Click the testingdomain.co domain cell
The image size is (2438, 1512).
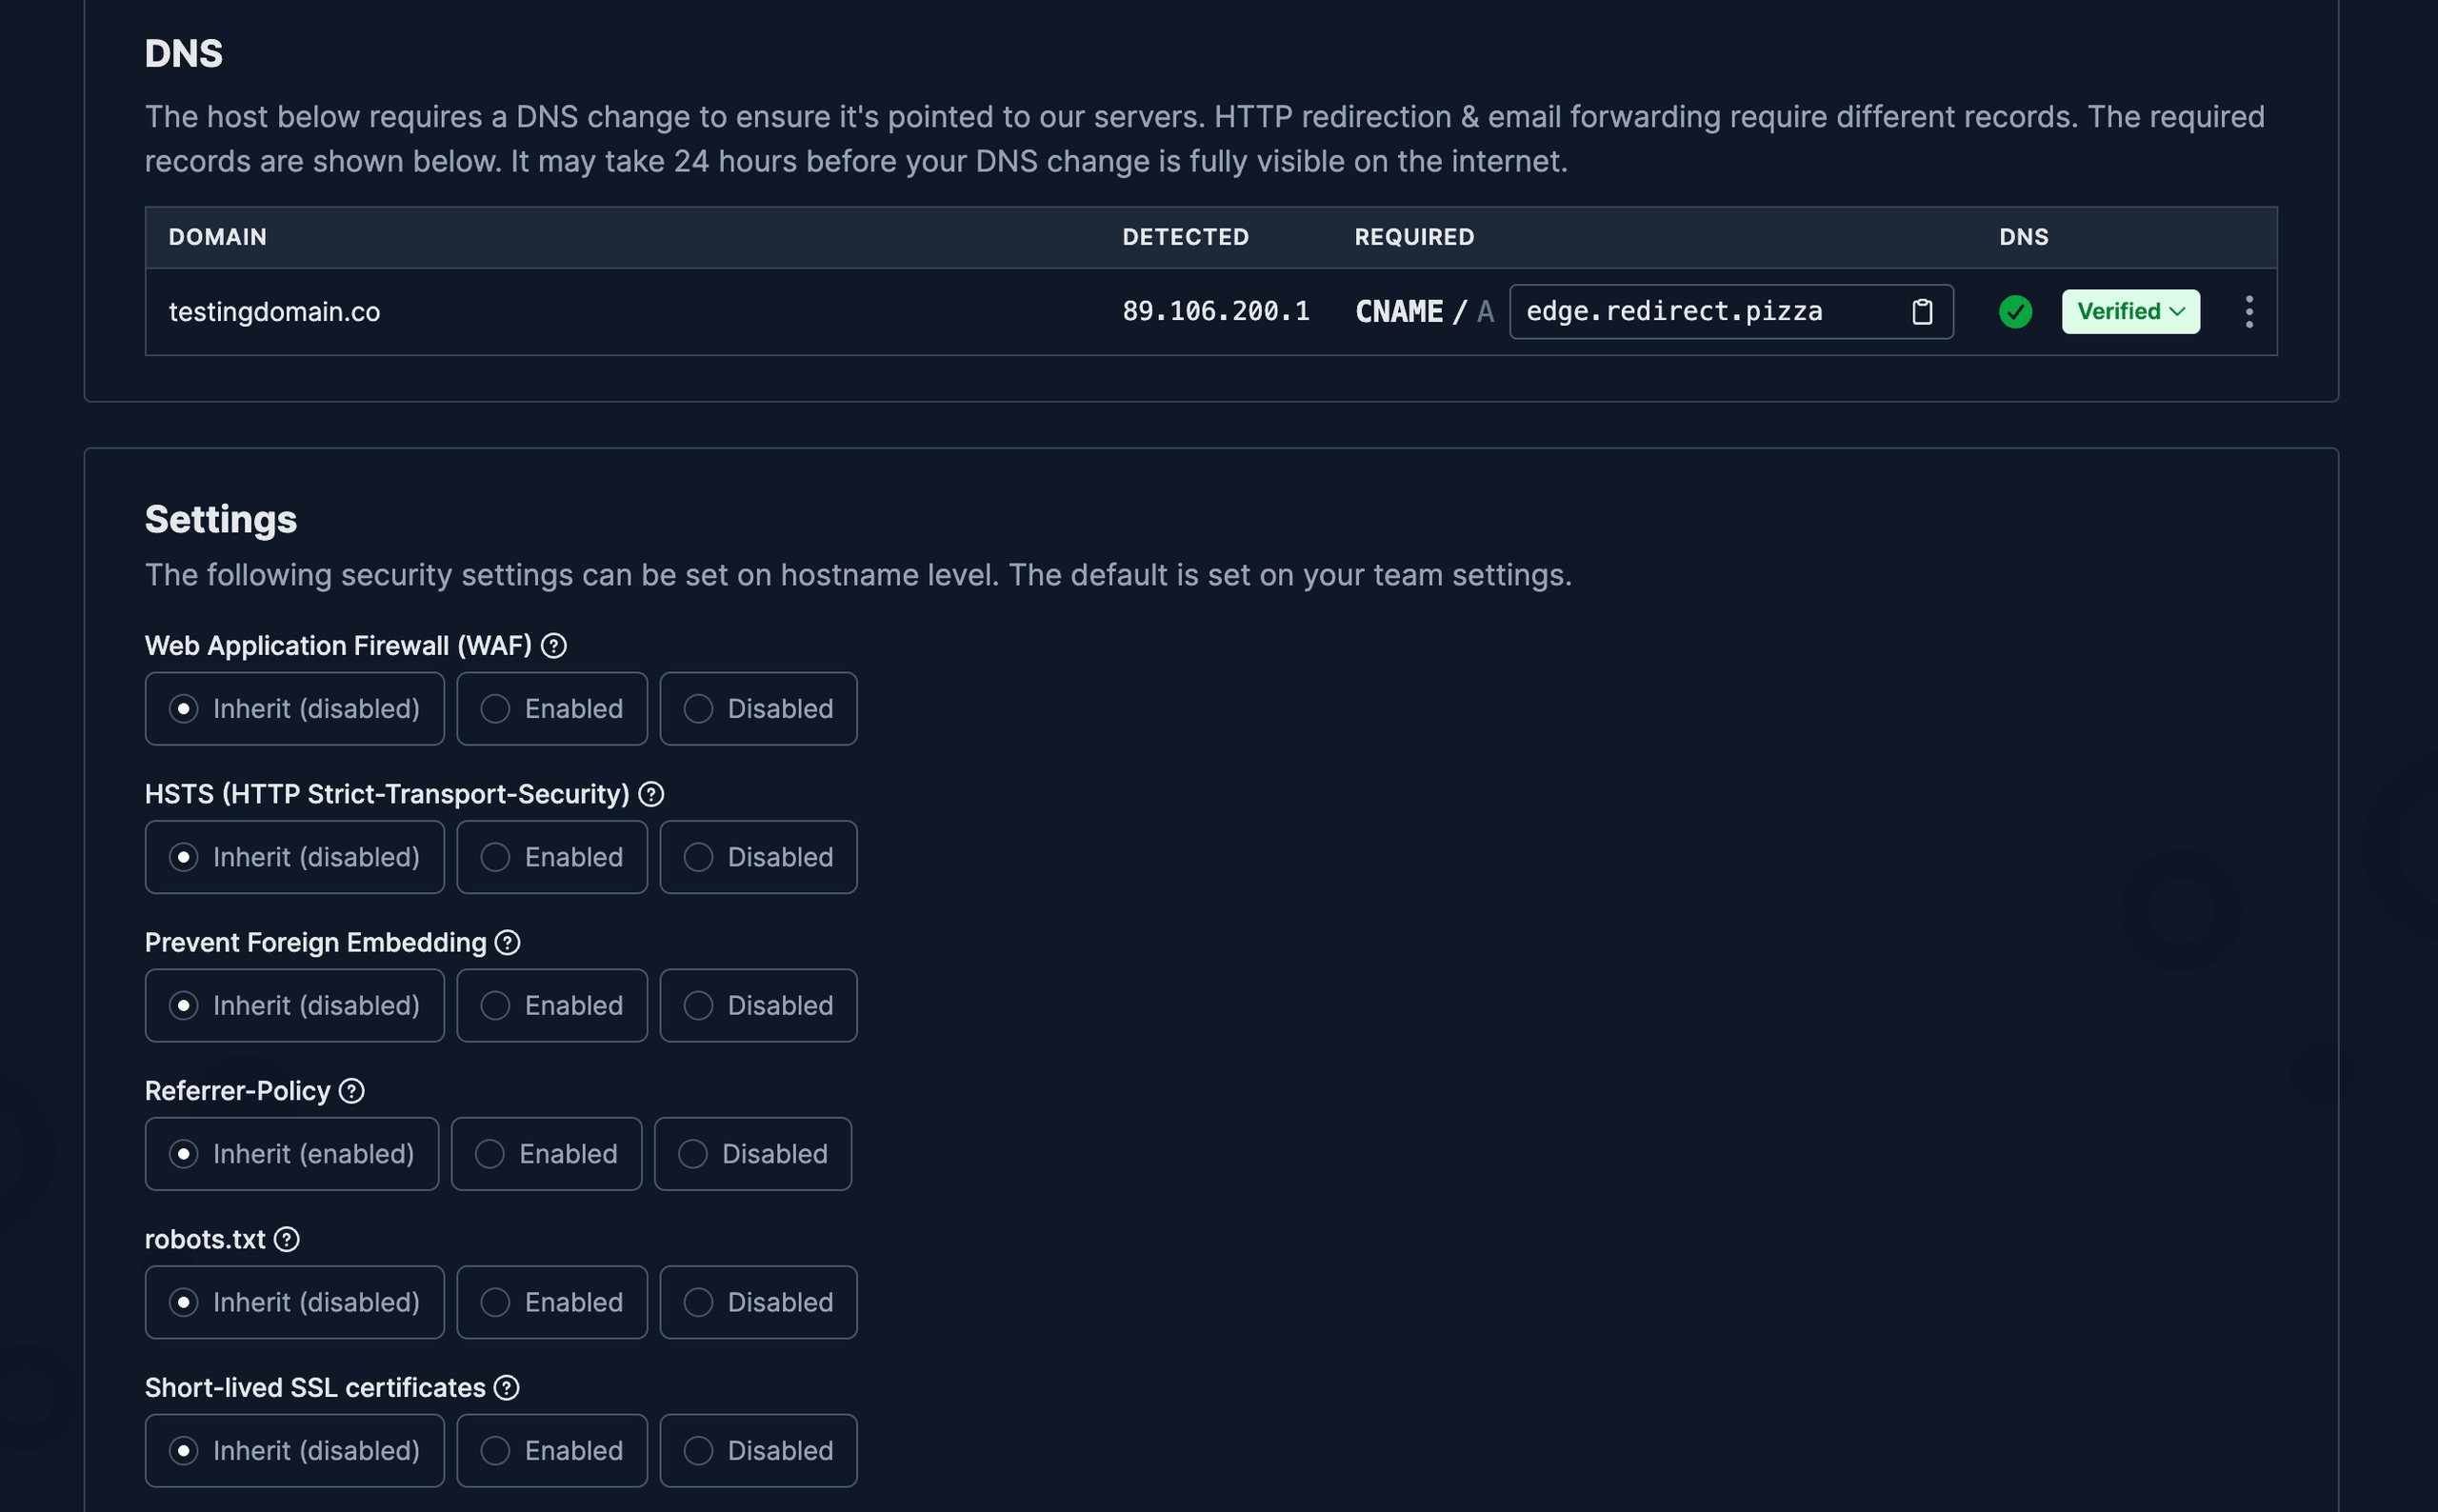pos(274,312)
